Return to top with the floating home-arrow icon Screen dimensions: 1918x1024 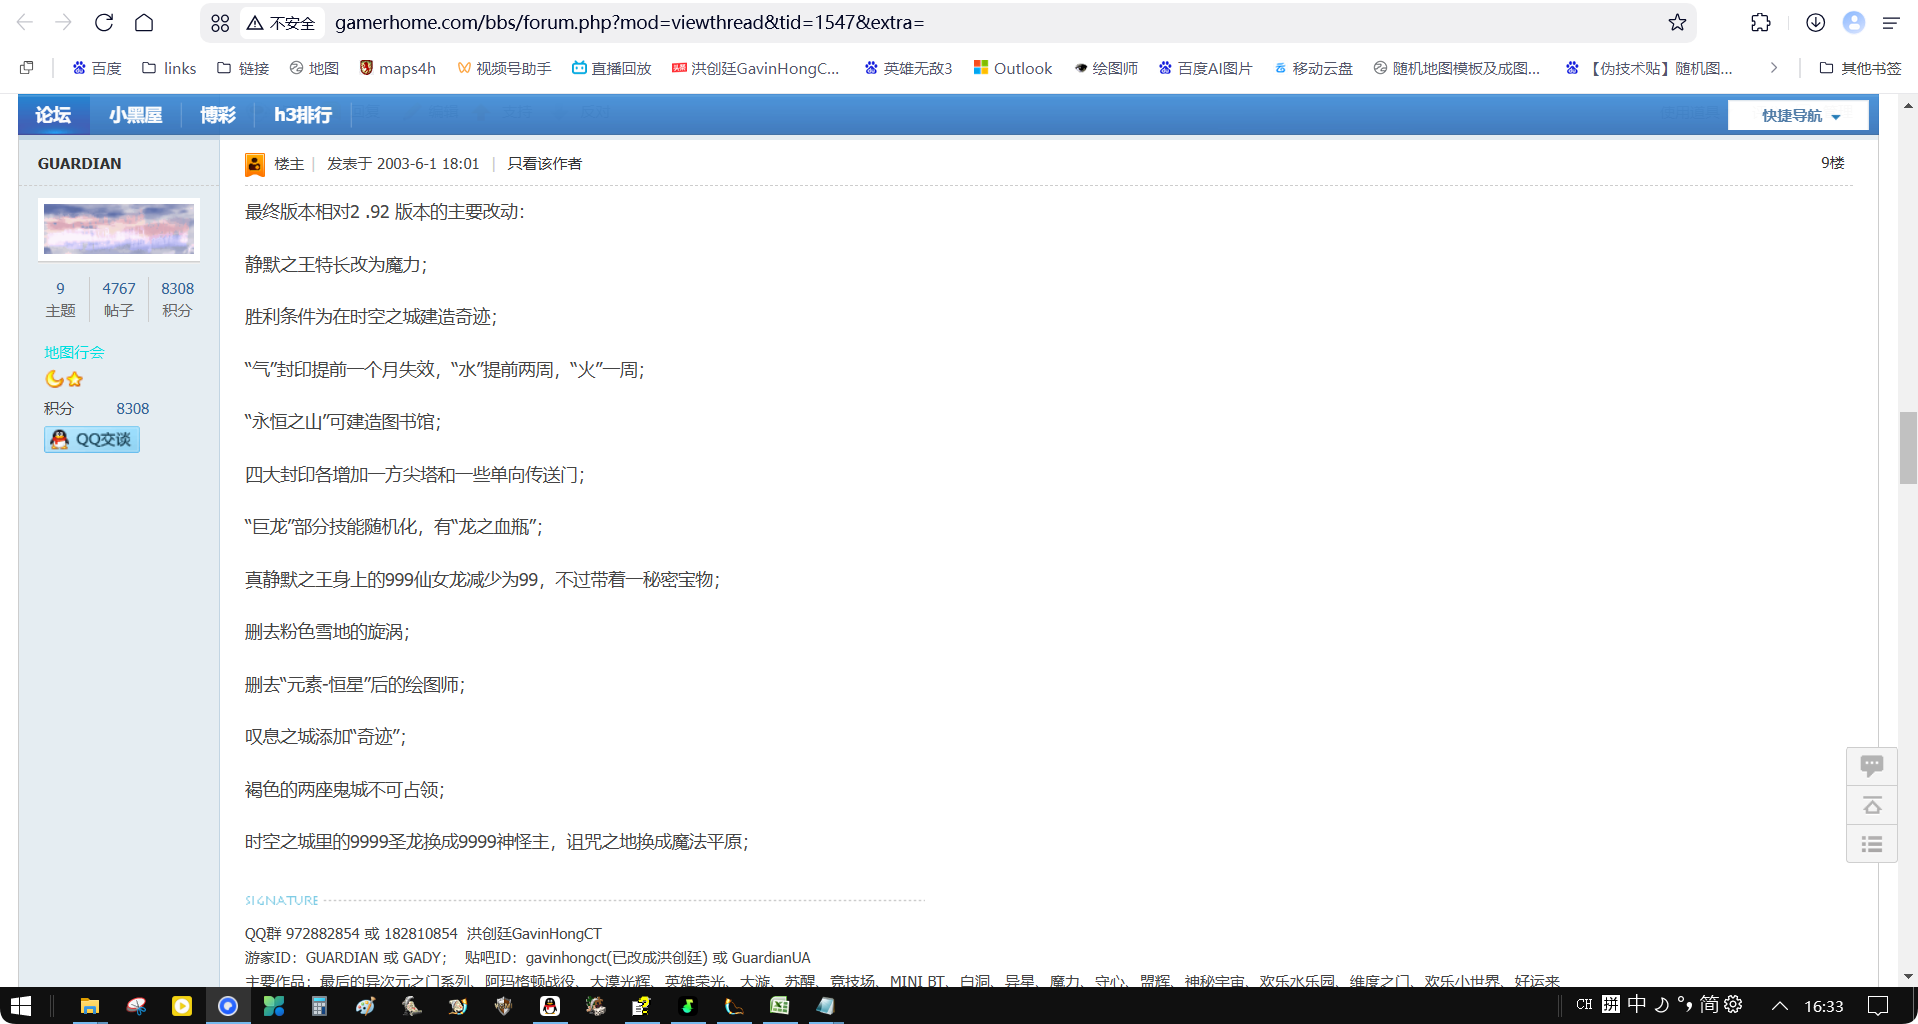pyautogui.click(x=1872, y=805)
